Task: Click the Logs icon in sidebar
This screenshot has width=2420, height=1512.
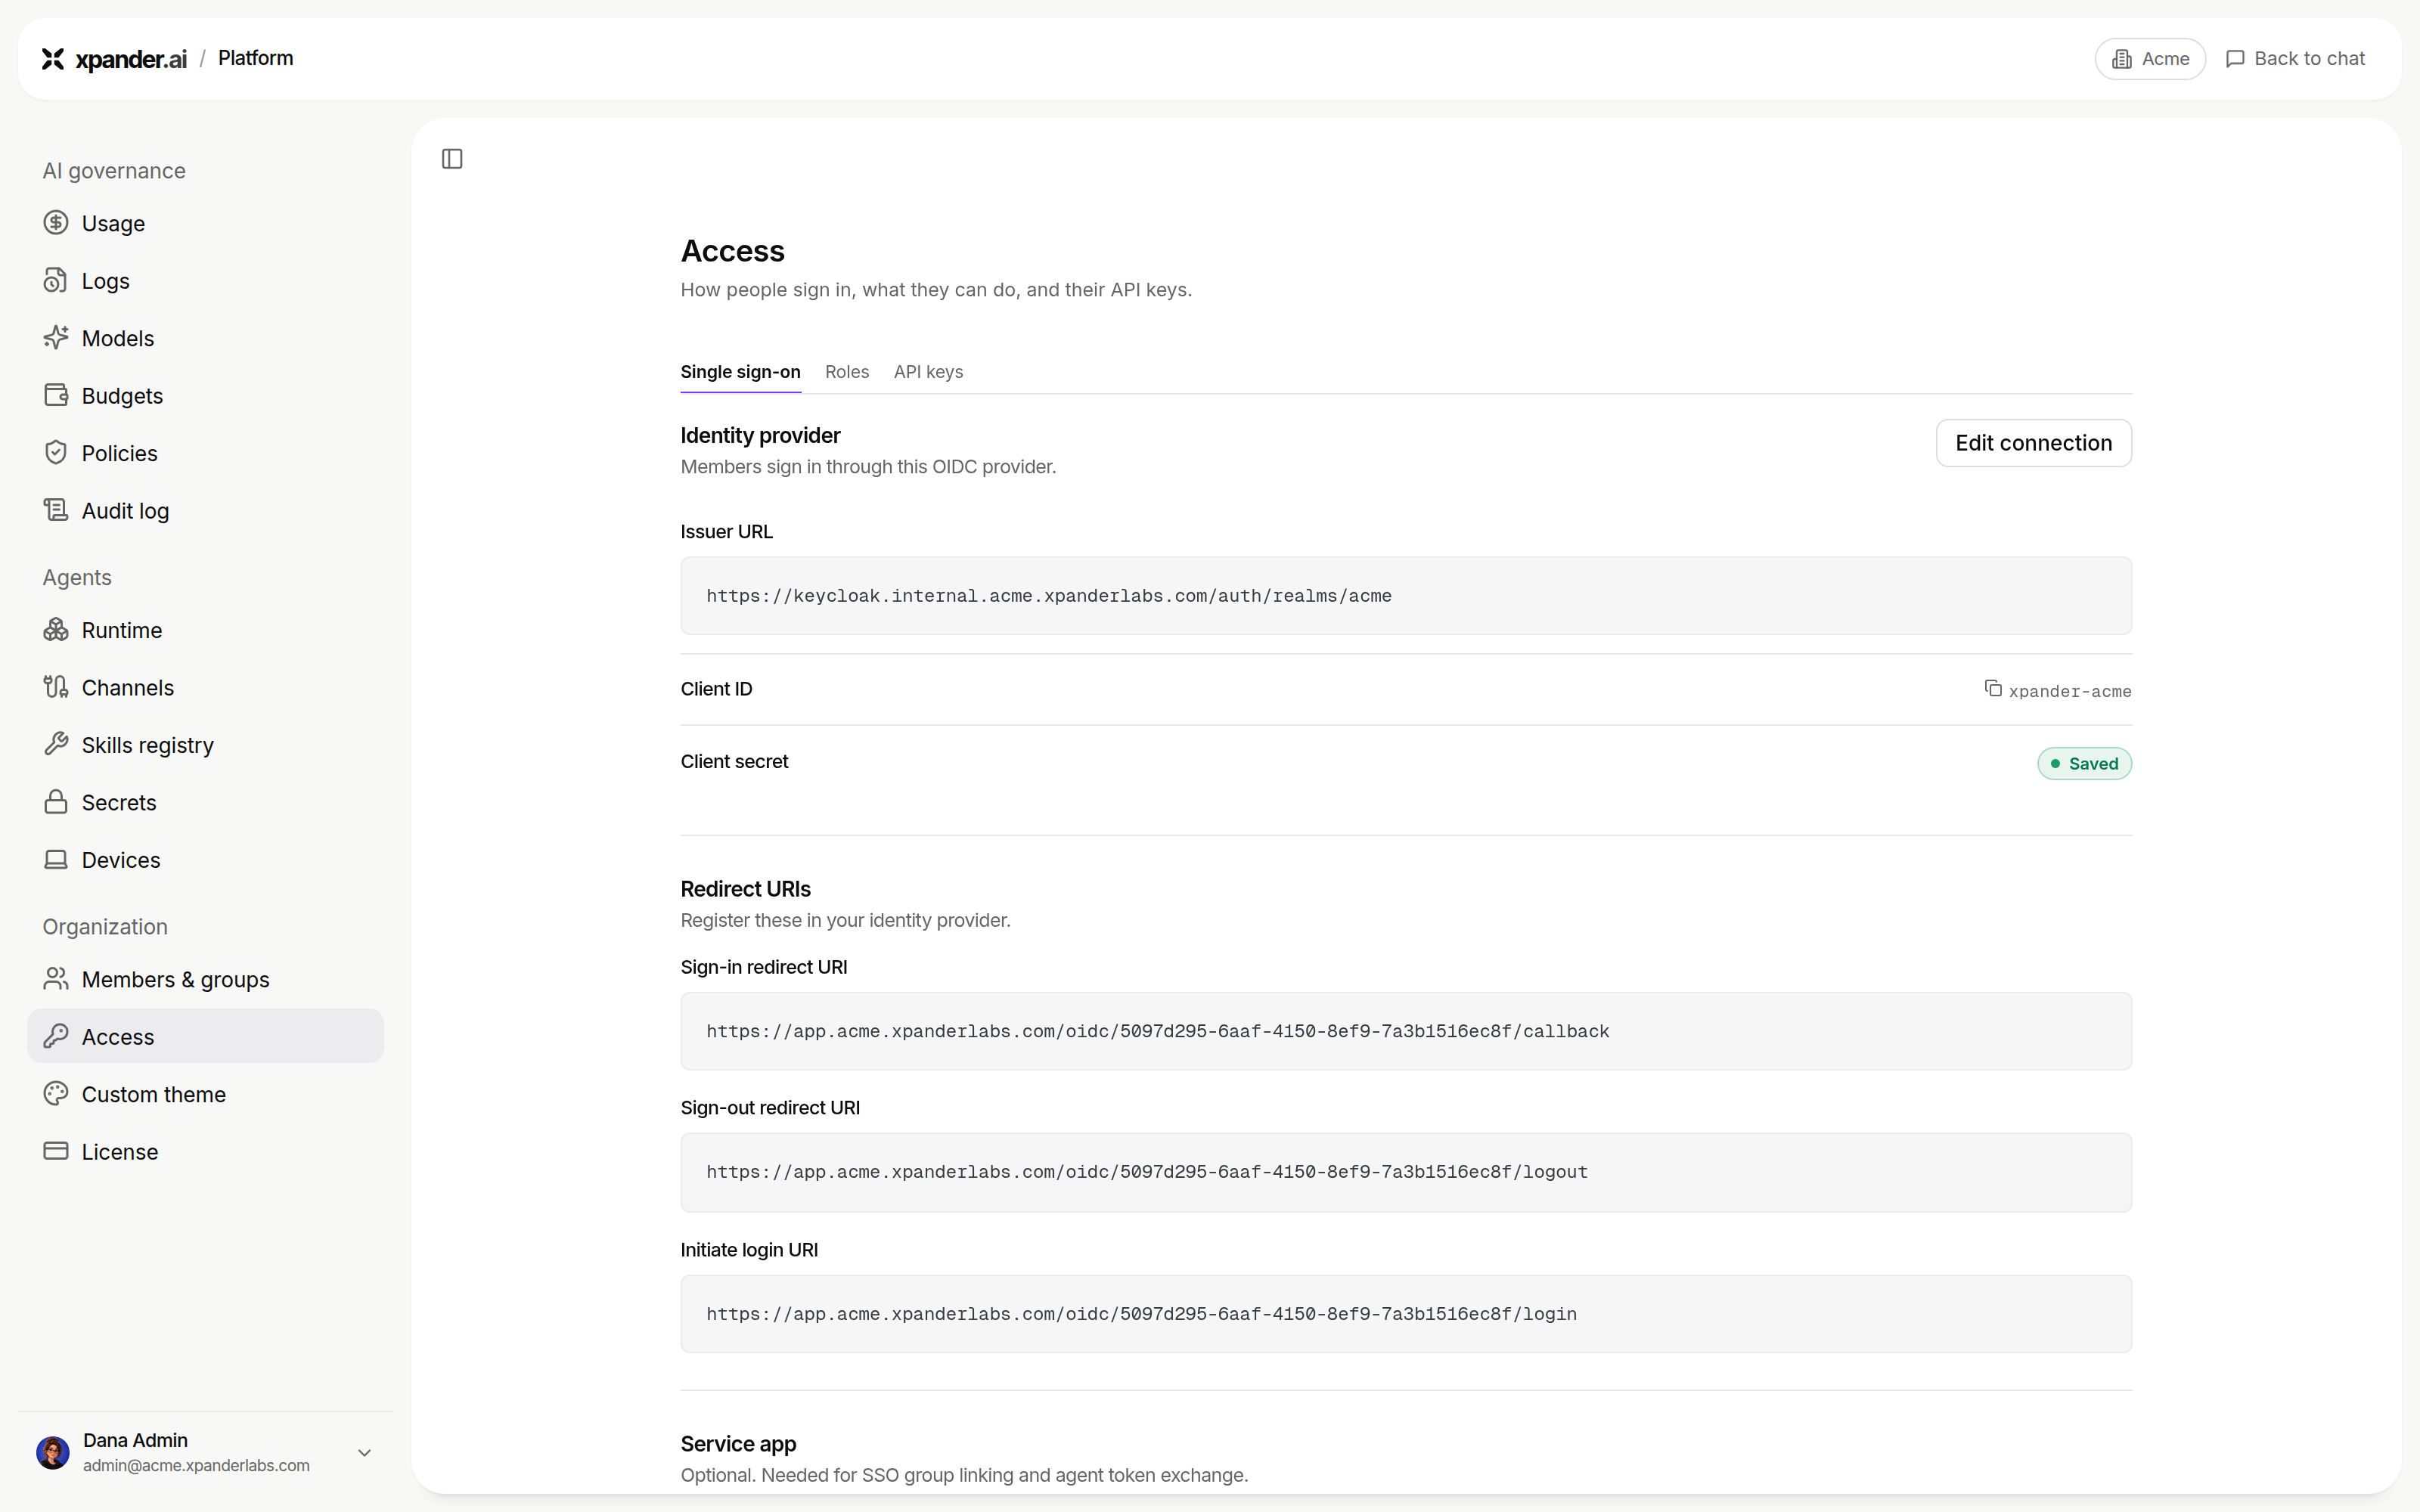Action: pos(56,280)
